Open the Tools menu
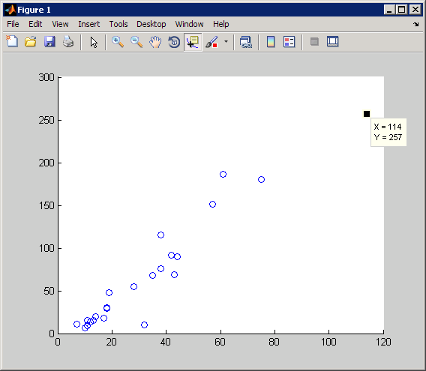Image resolution: width=426 pixels, height=371 pixels. point(118,24)
